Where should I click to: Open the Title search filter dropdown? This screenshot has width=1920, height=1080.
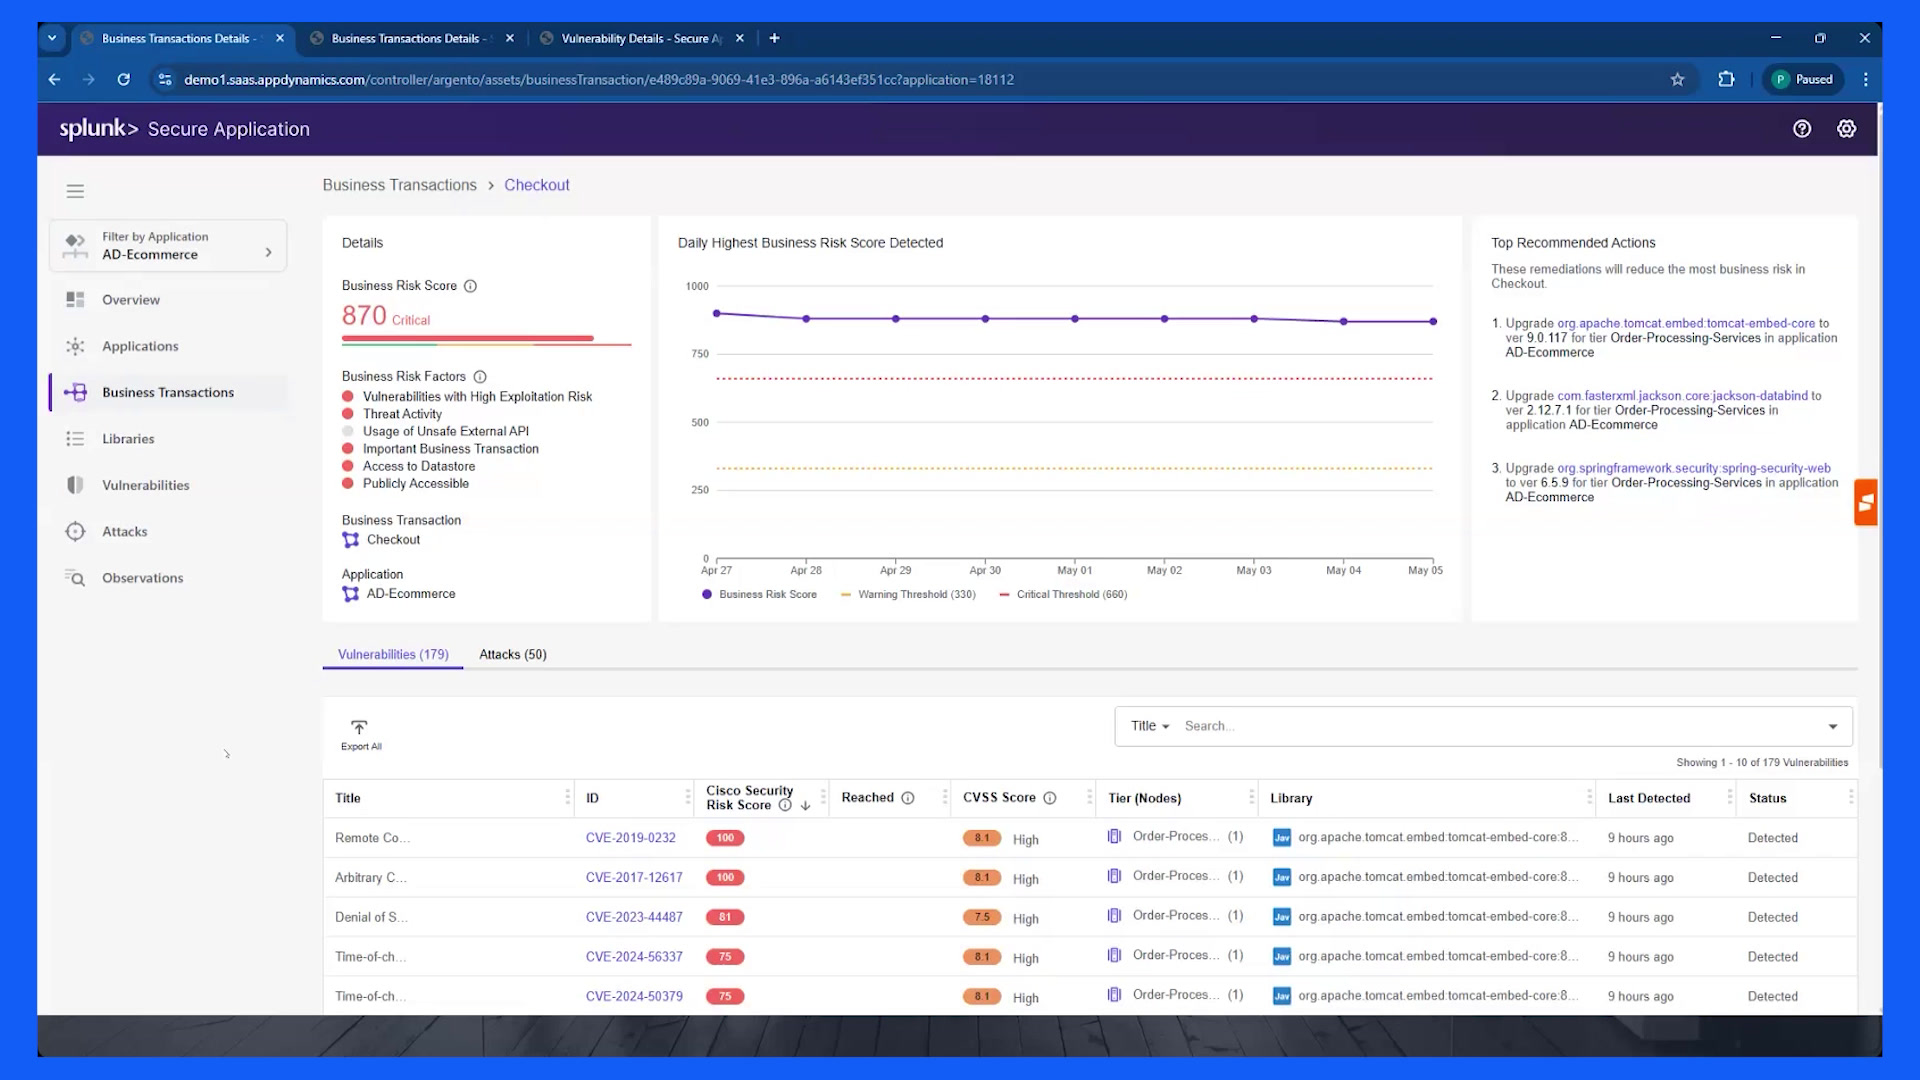[x=1150, y=726]
